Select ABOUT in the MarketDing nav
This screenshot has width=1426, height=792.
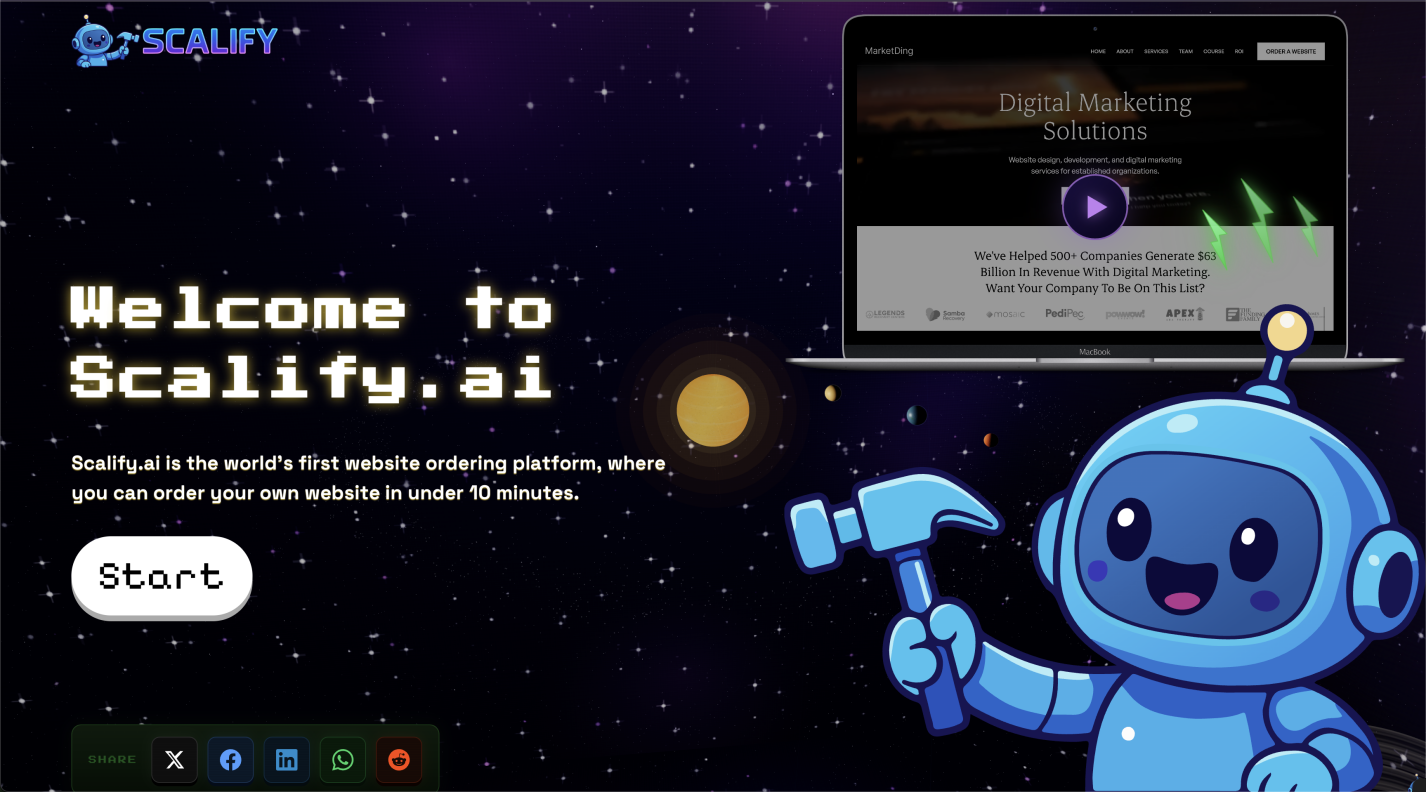1125,51
